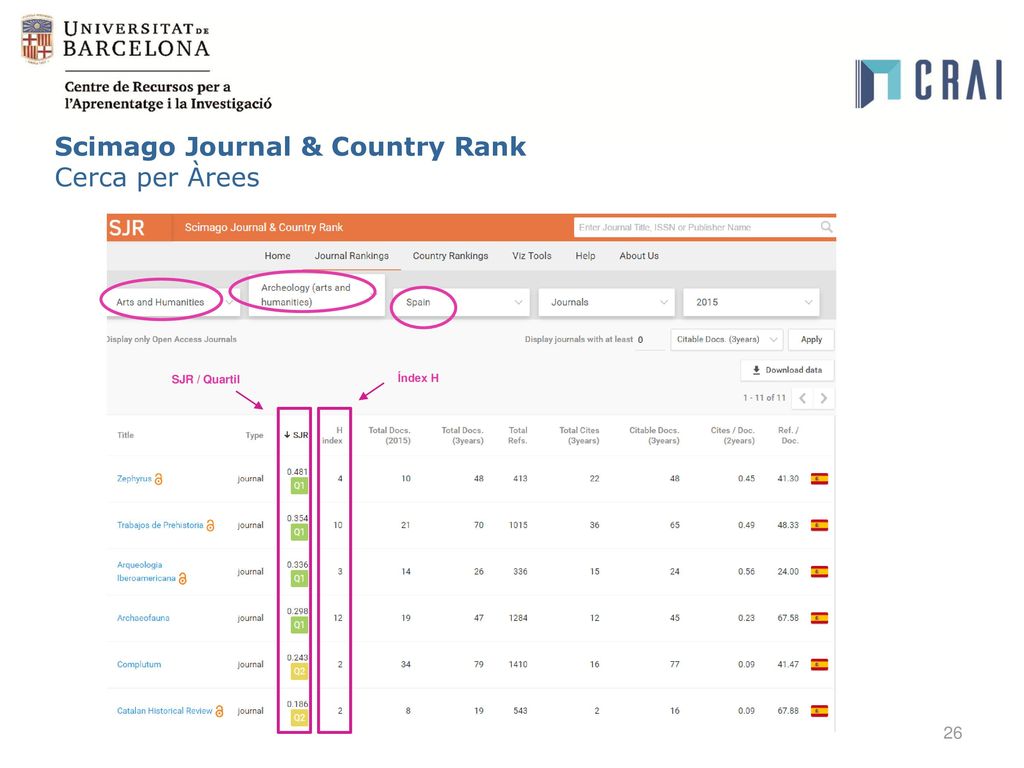This screenshot has height=768, width=1024.
Task: Open the Journal Rankings tab
Action: click(351, 256)
